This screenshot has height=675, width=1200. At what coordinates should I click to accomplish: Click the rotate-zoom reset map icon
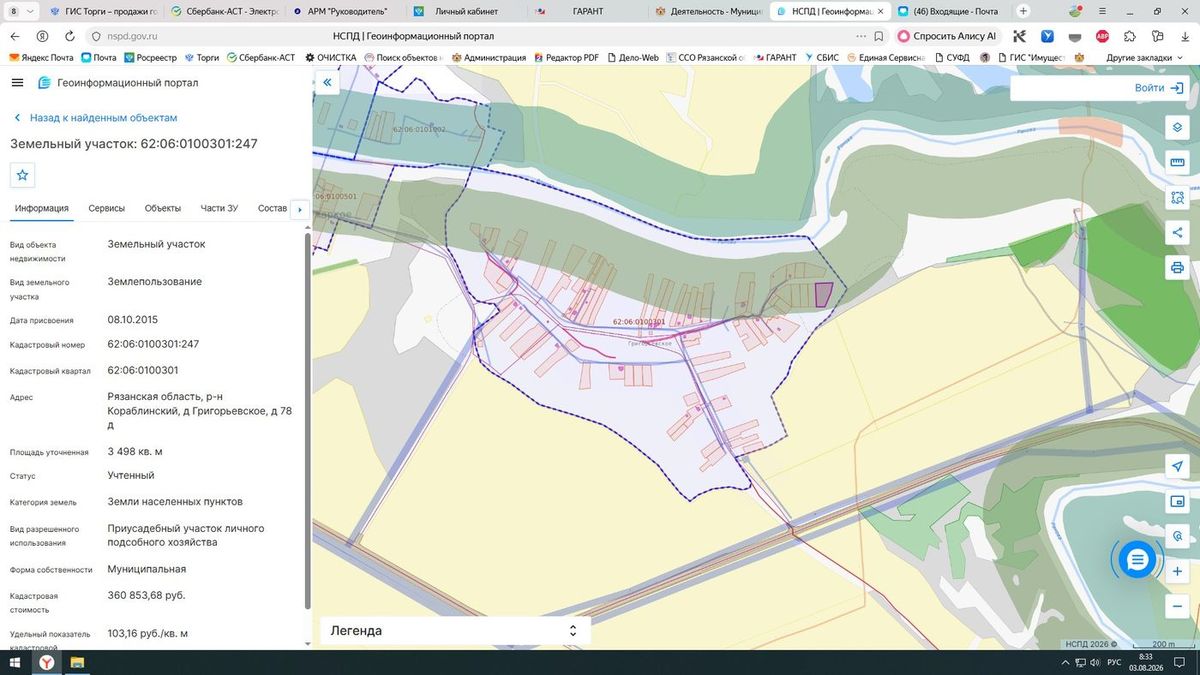[x=1178, y=537]
